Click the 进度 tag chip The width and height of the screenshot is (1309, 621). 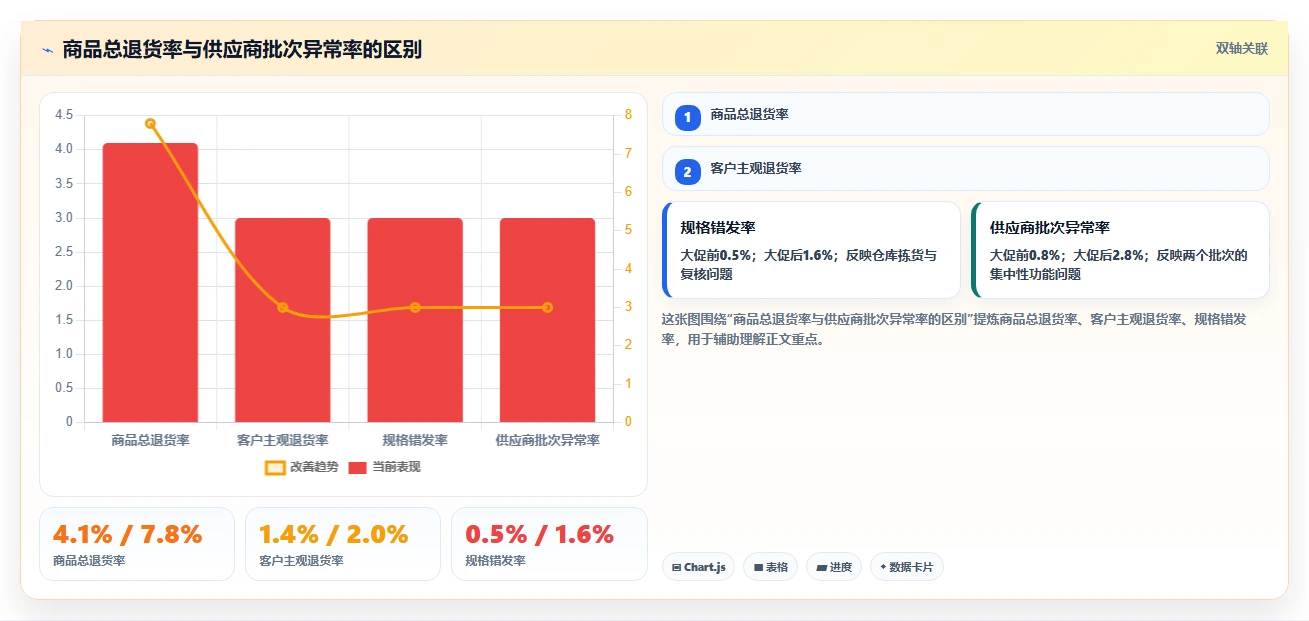(834, 567)
